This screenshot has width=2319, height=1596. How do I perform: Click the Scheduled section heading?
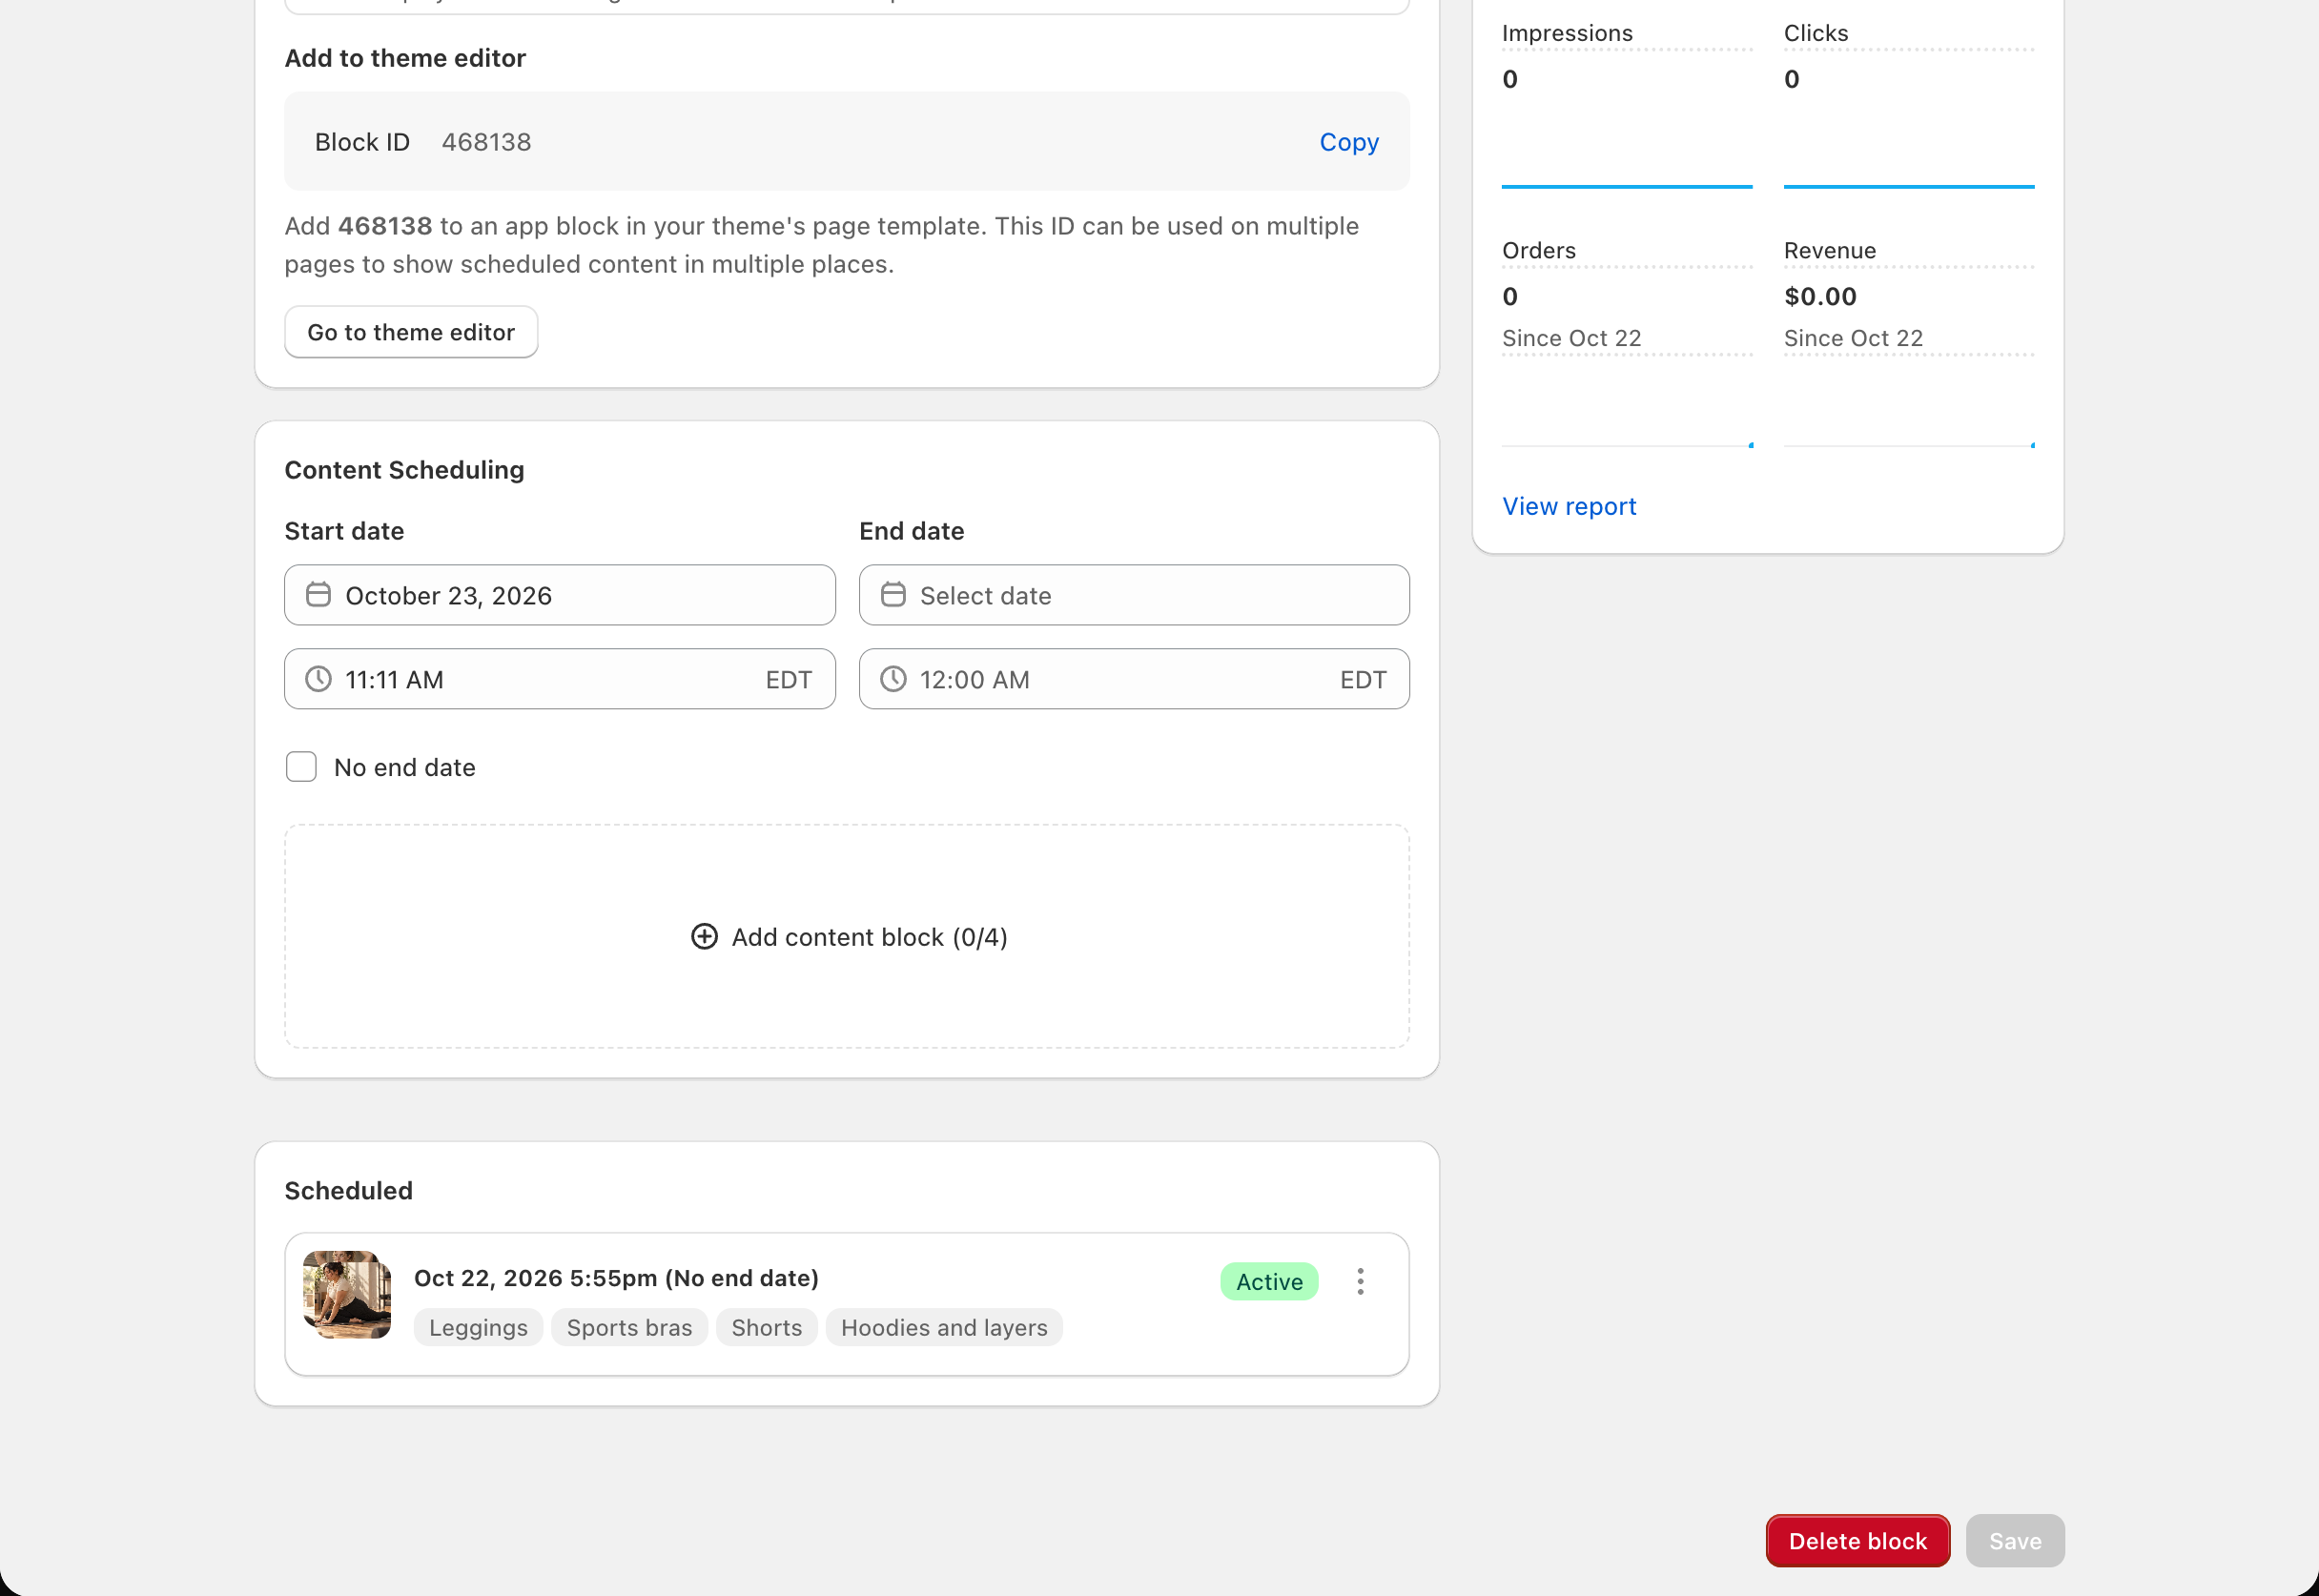pyautogui.click(x=348, y=1191)
